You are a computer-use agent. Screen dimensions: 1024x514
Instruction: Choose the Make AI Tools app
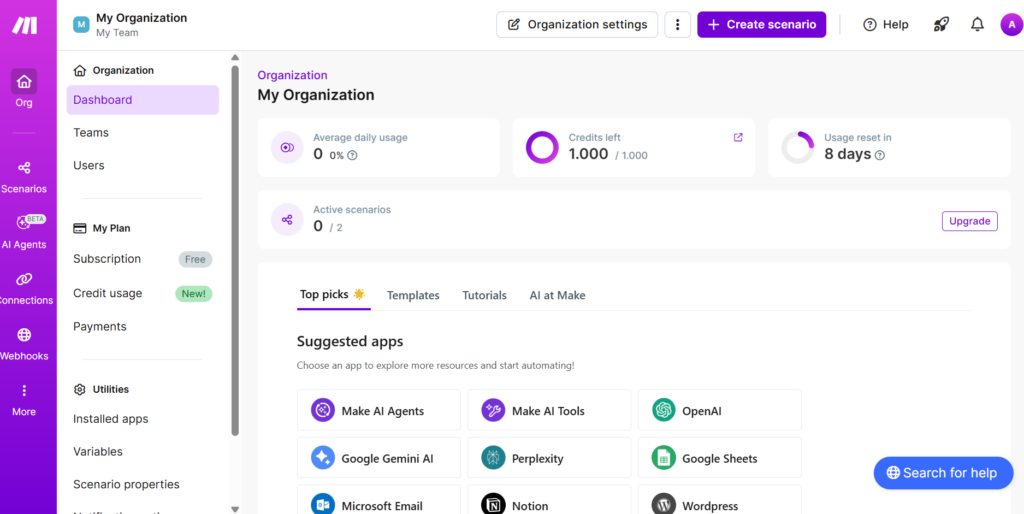549,411
